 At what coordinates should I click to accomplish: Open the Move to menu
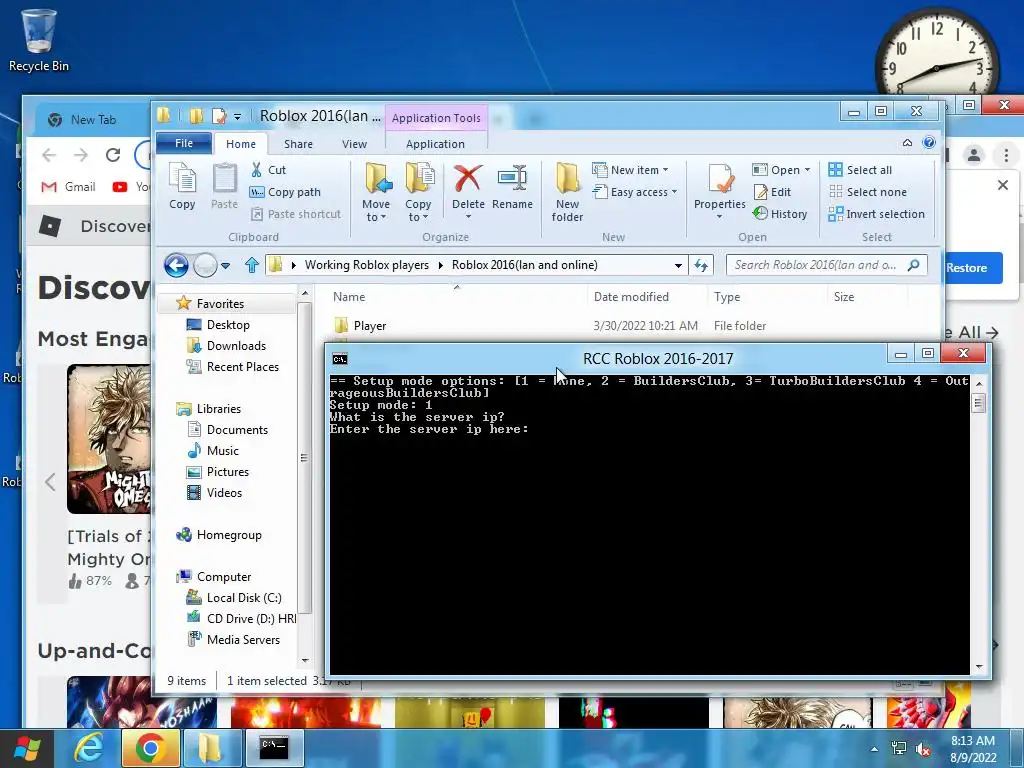376,192
